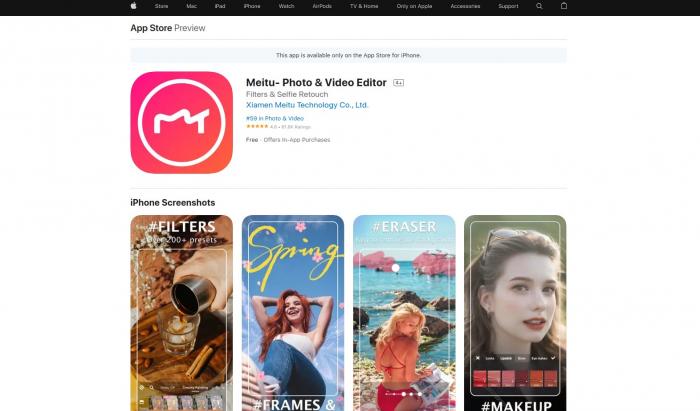This screenshot has height=411, width=700.
Task: Click the iPhone-only availability banner
Action: [348, 55]
